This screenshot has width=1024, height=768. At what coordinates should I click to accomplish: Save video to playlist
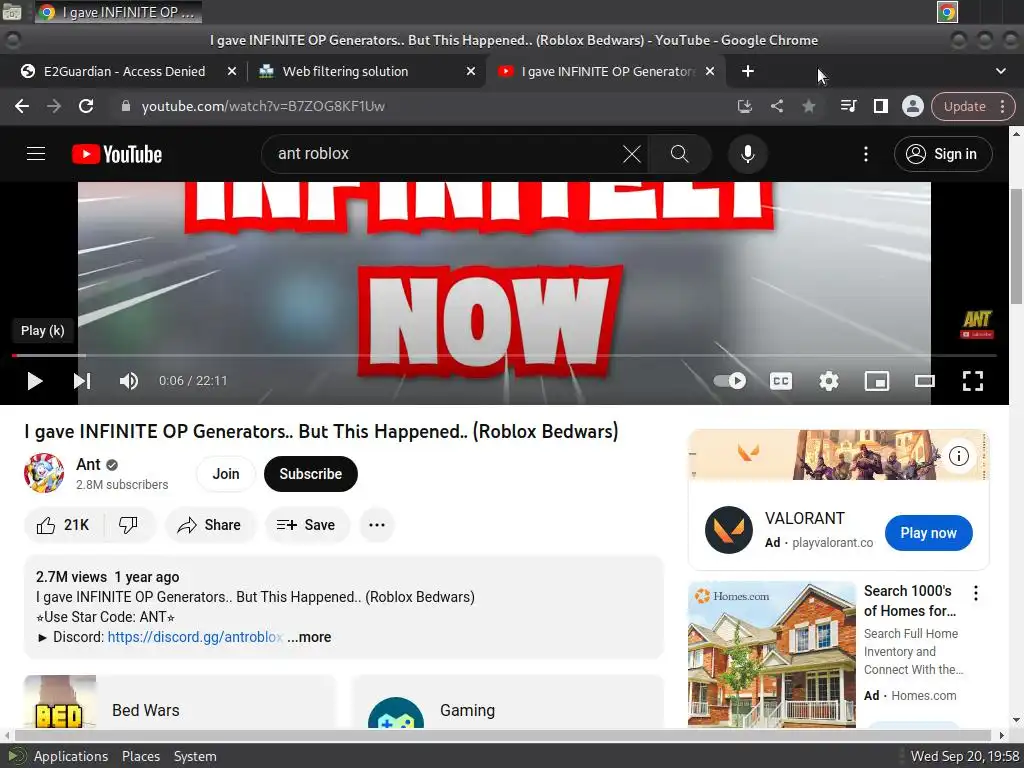coord(306,525)
